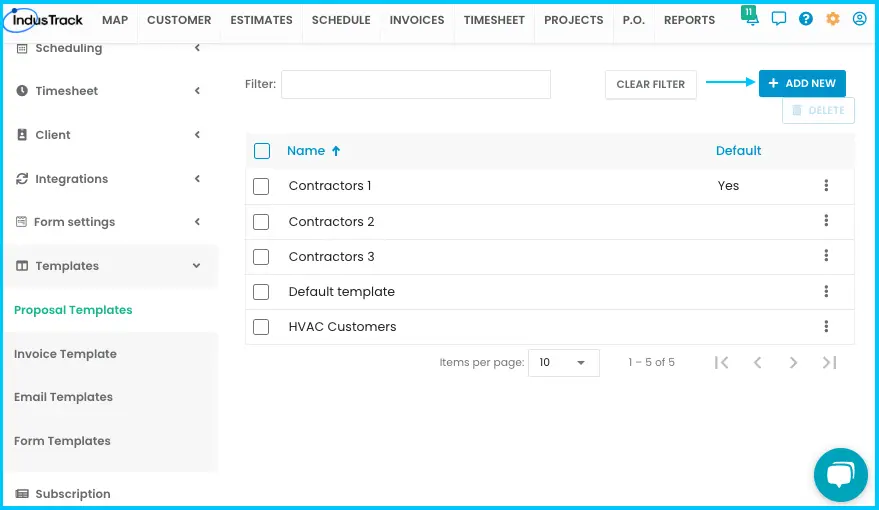This screenshot has width=879, height=510.
Task: Open the chat messages icon in the header
Action: tap(779, 19)
